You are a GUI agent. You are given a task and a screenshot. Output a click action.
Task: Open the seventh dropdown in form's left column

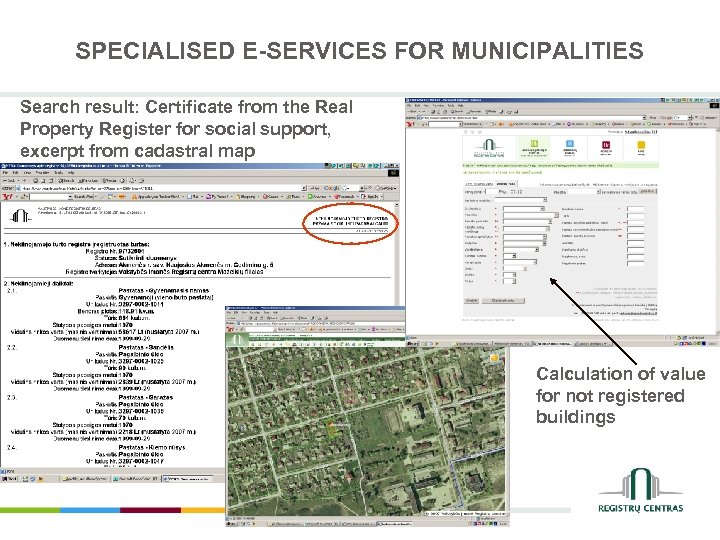tap(521, 249)
